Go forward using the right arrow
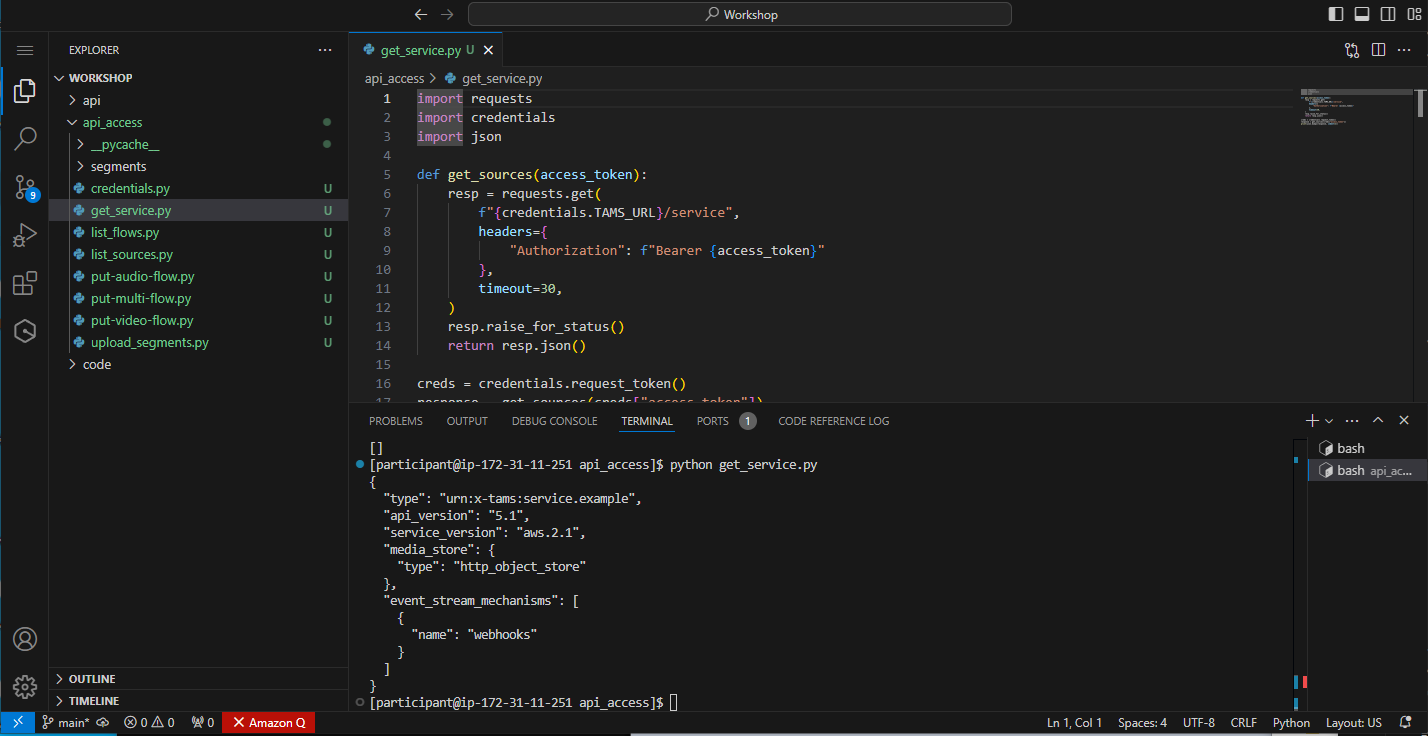The width and height of the screenshot is (1428, 736). [x=447, y=14]
